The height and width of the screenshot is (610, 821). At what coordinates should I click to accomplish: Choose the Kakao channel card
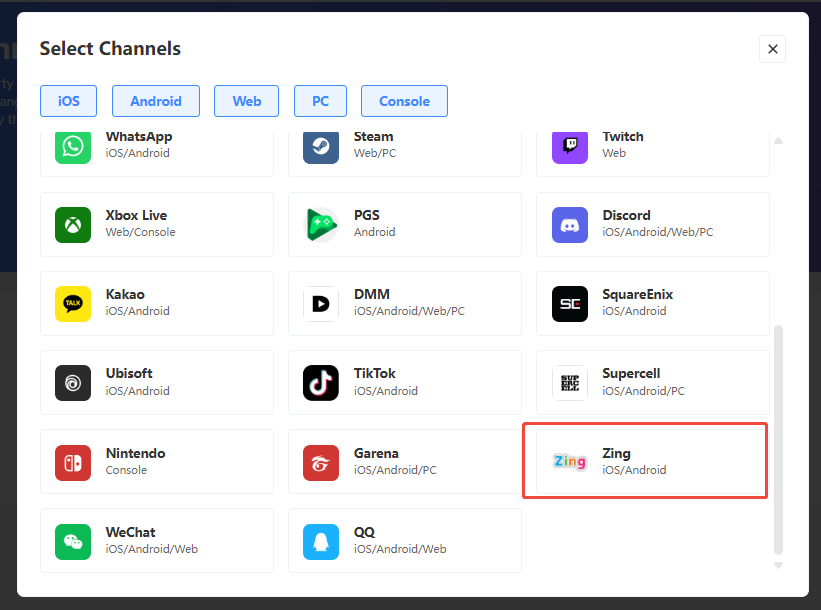tap(157, 303)
